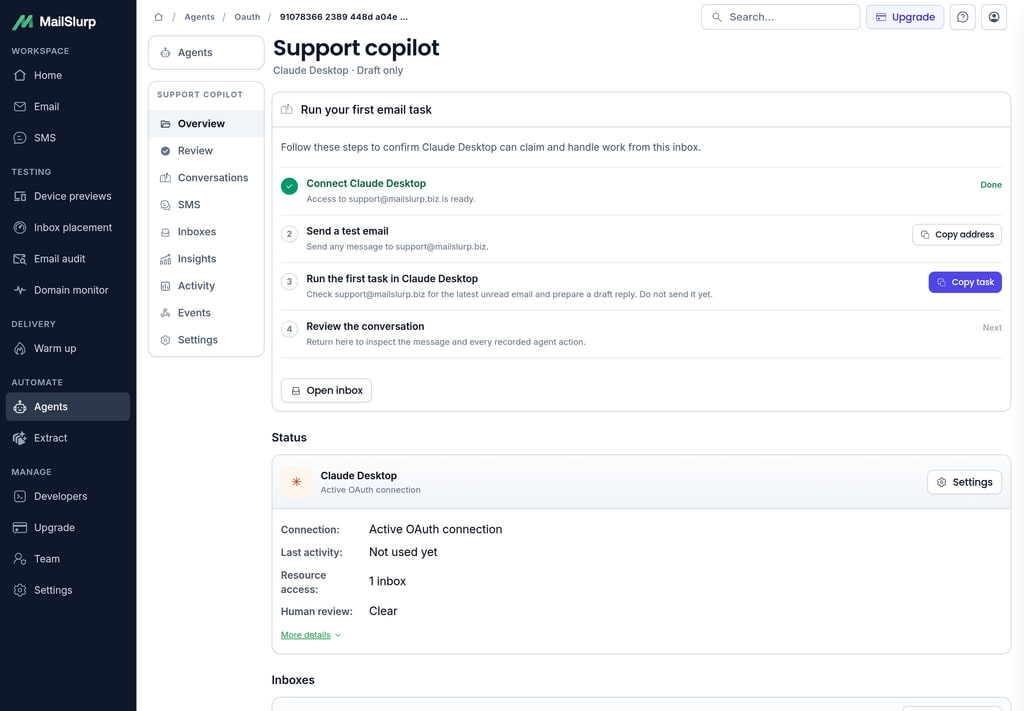This screenshot has width=1024, height=711.
Task: Open Settings tab in Support copilot
Action: [206, 340]
